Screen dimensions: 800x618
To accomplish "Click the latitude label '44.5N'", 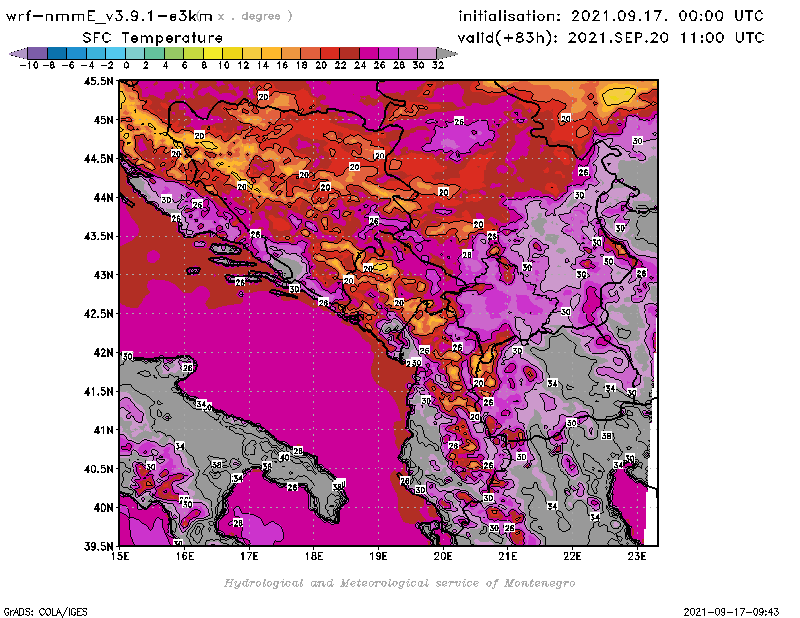I will (98, 159).
